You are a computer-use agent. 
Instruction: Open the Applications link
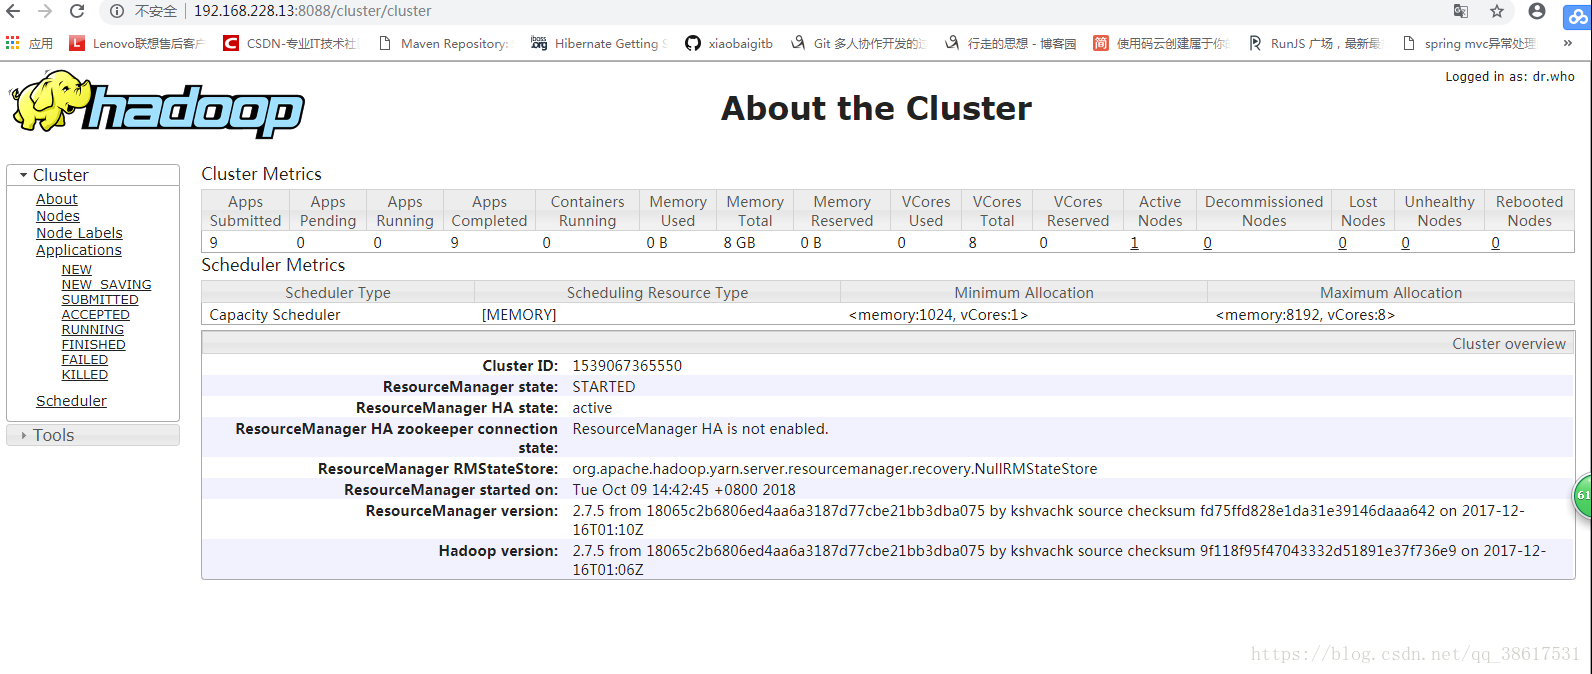(79, 250)
